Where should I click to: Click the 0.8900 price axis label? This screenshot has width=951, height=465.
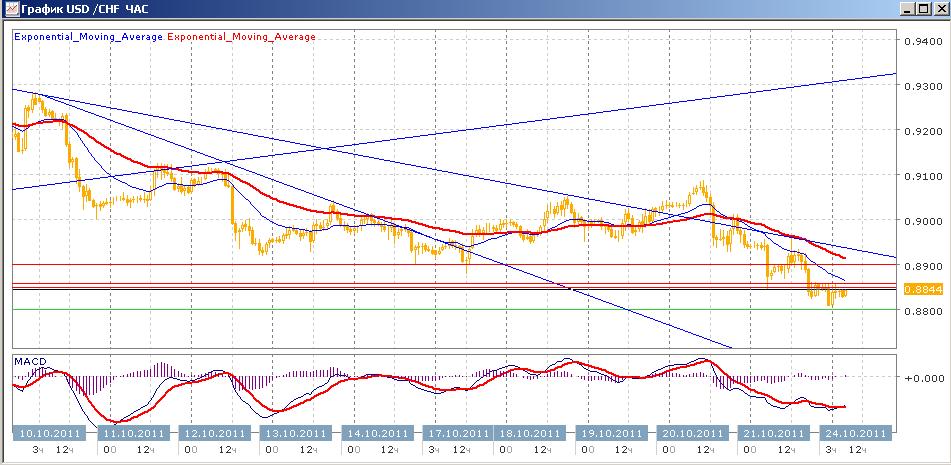pos(923,266)
